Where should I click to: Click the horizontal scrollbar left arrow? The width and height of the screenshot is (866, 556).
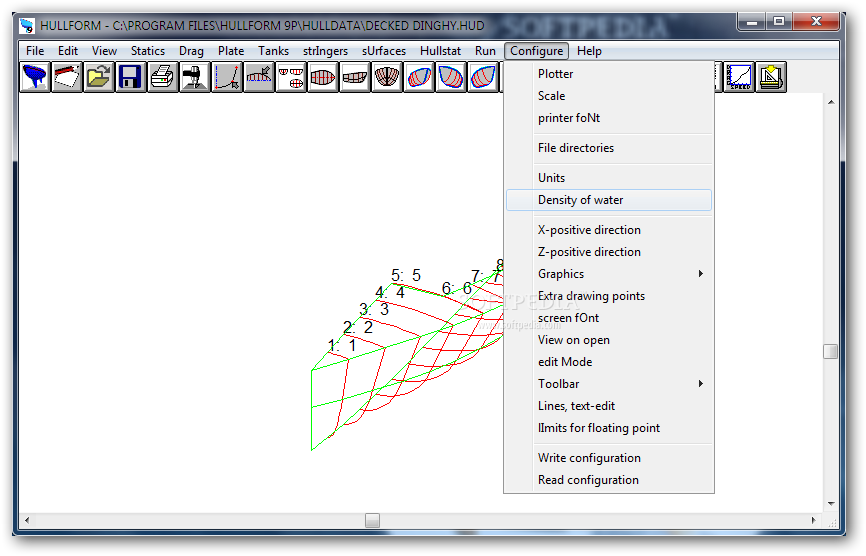coord(27,520)
